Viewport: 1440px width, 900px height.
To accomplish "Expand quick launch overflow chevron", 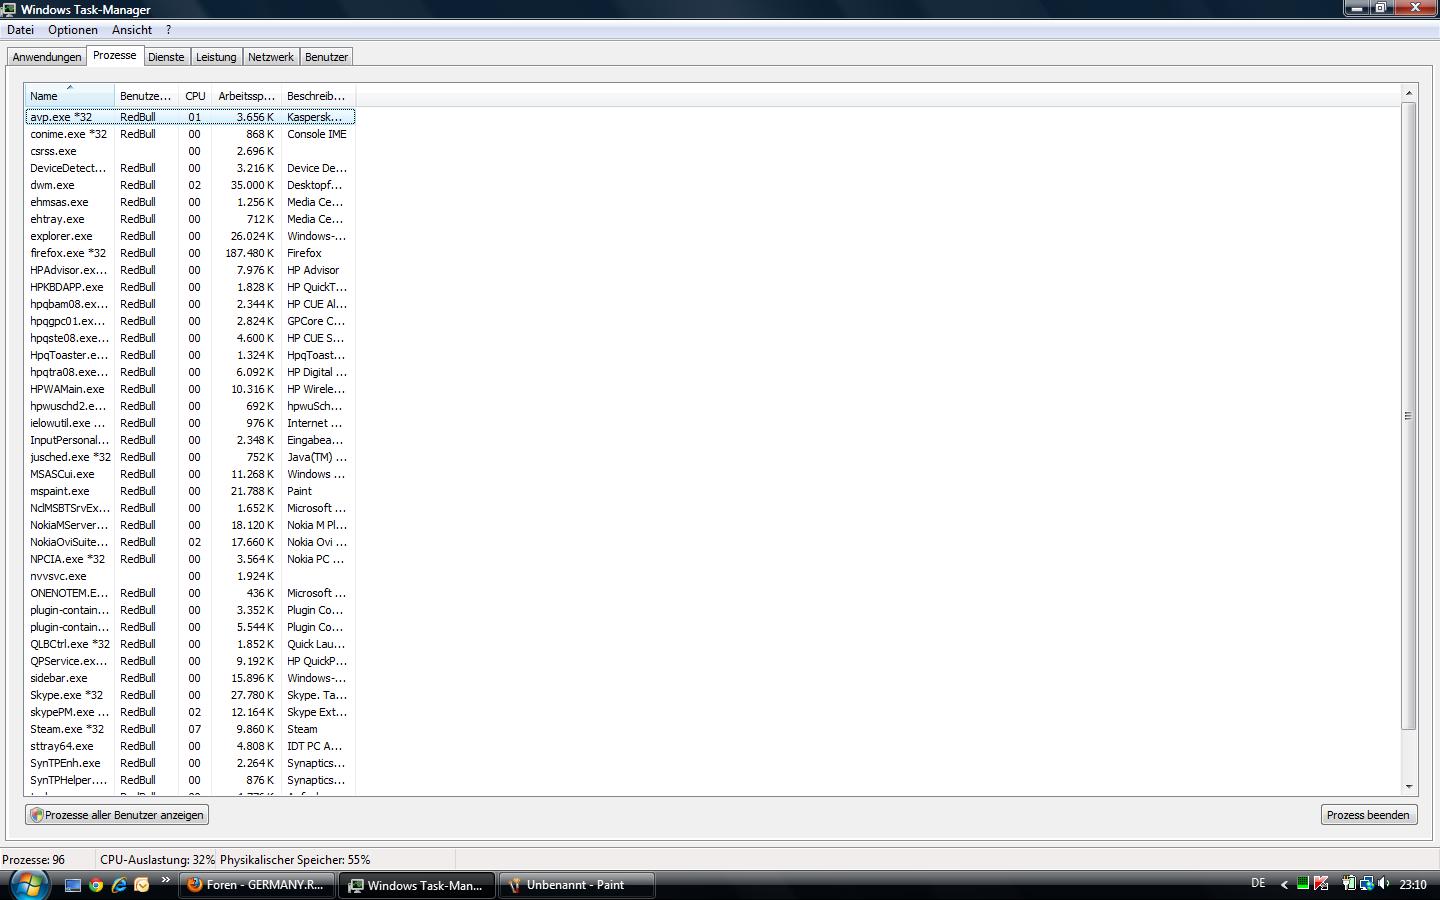I will (166, 881).
